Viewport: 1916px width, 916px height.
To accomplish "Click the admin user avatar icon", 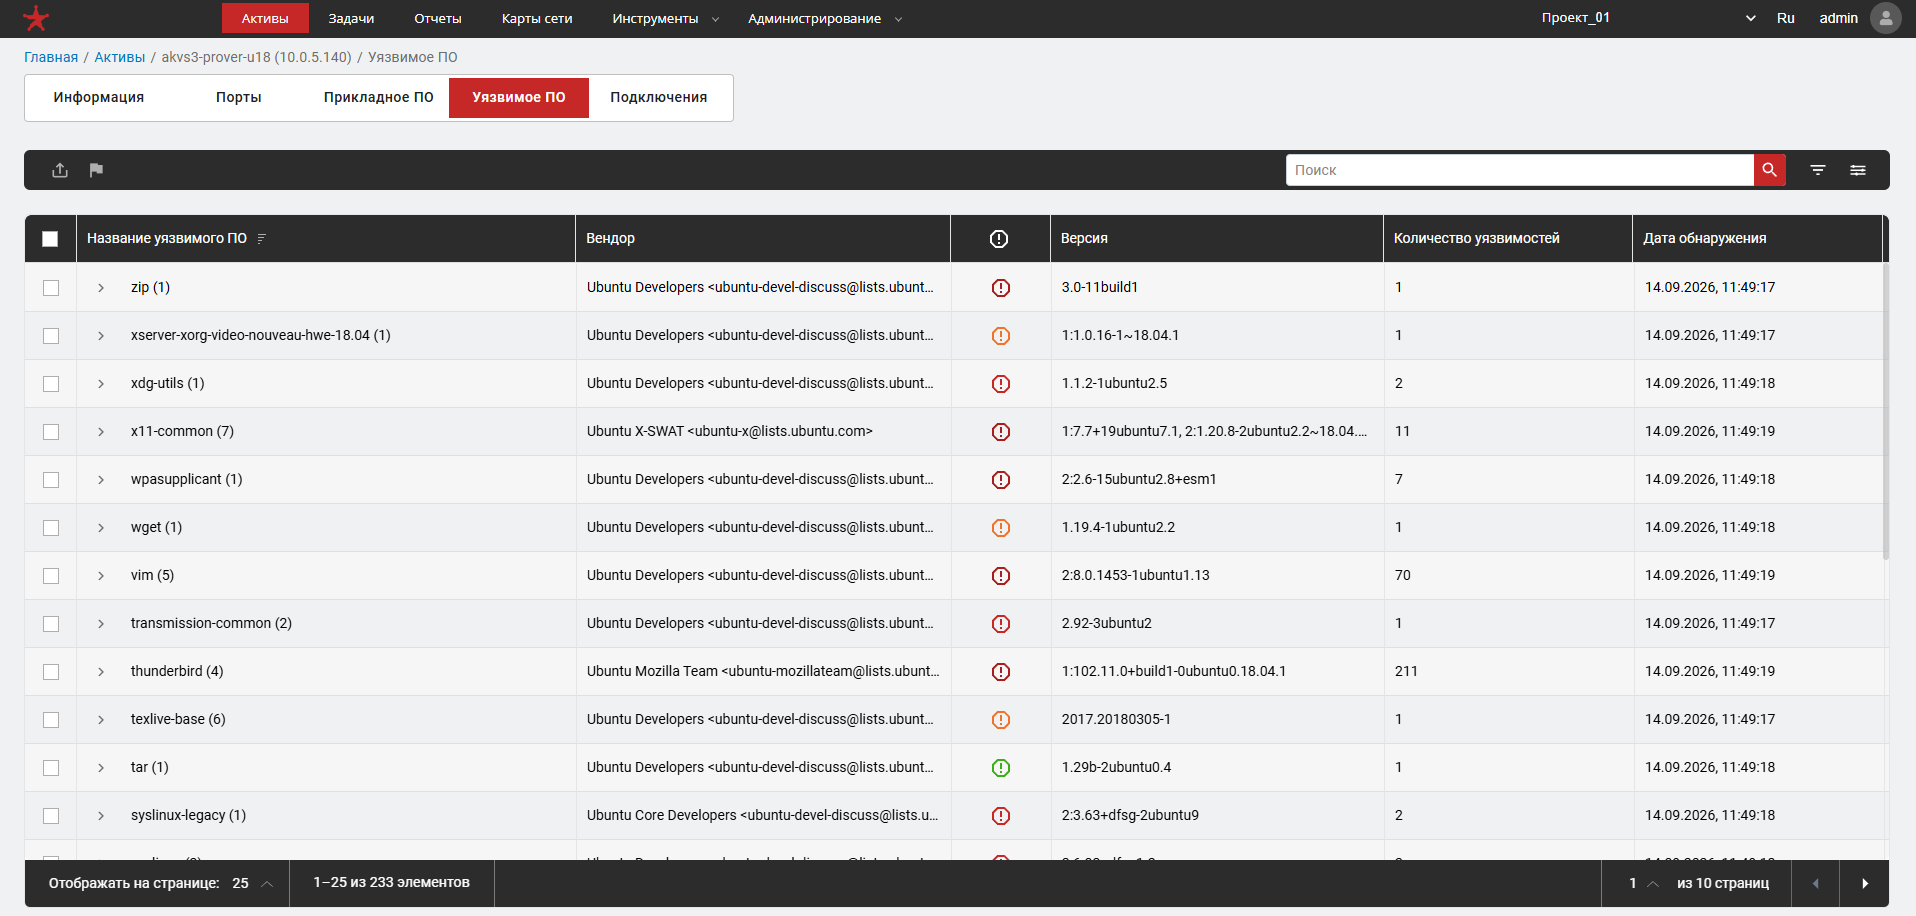I will click(x=1885, y=18).
